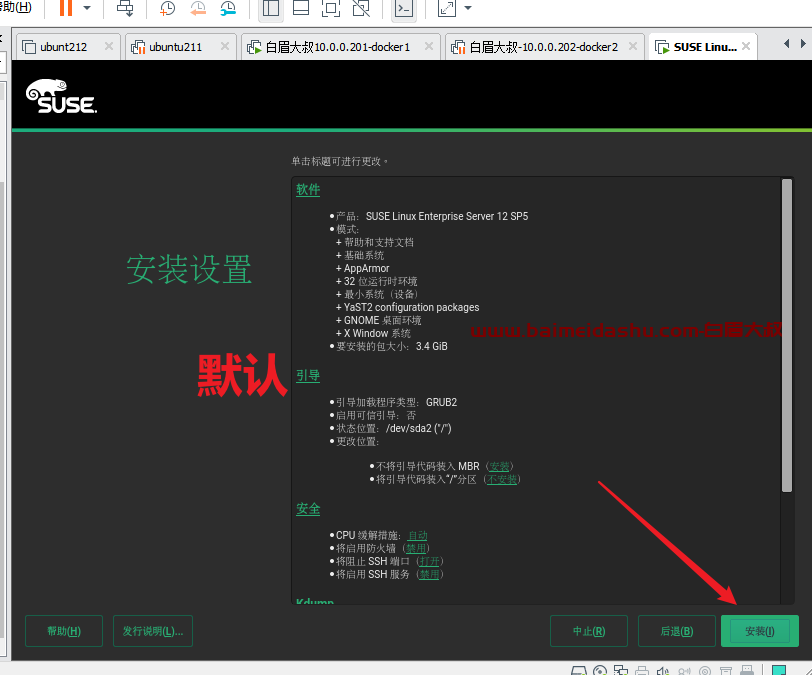Open the 帮助(H) menu in the menu bar
The image size is (812, 675).
tap(16, 7)
